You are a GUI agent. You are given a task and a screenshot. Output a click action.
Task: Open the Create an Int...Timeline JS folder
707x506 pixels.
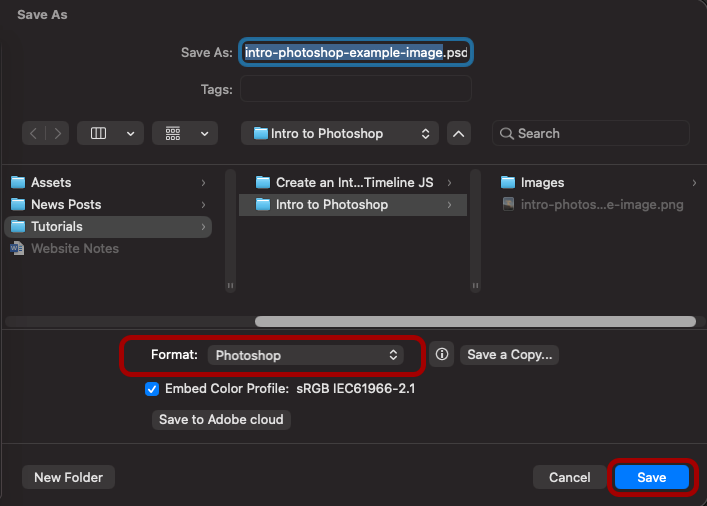click(x=354, y=182)
